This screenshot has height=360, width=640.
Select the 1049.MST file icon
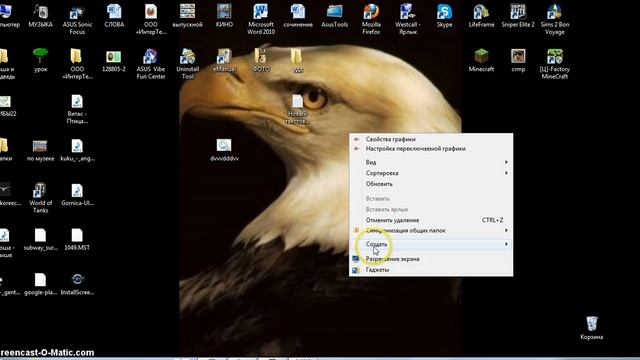click(x=77, y=239)
